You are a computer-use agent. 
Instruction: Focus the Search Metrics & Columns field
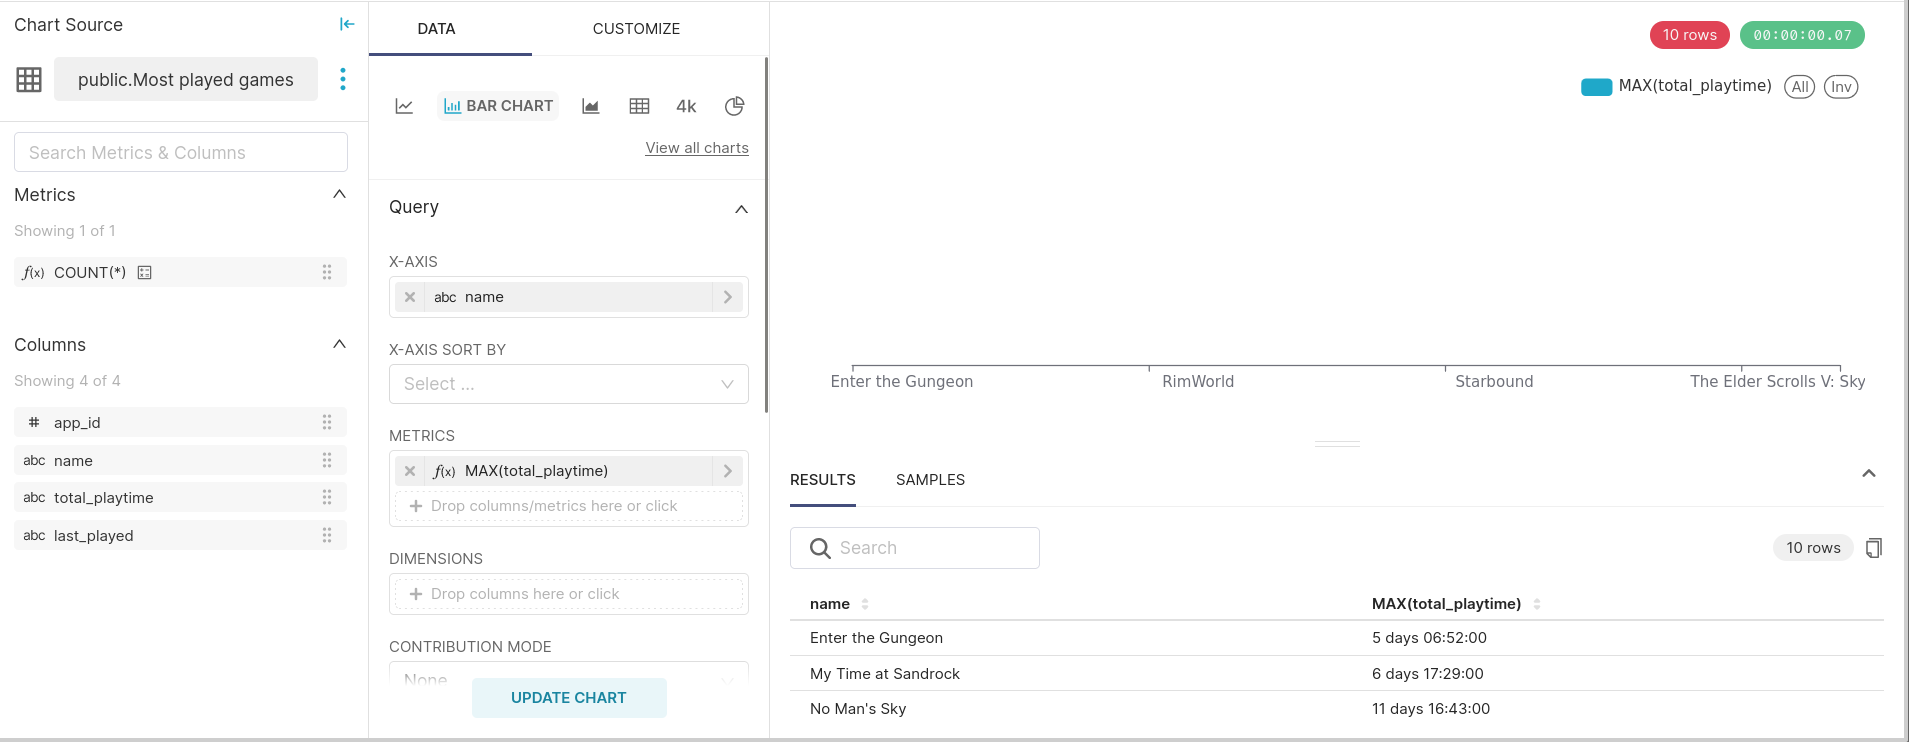click(181, 152)
